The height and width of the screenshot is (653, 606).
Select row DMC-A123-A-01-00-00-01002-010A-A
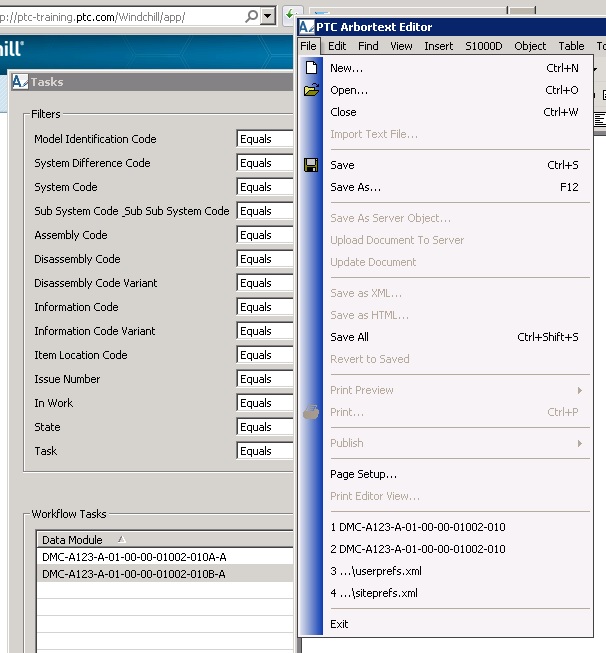[134, 557]
